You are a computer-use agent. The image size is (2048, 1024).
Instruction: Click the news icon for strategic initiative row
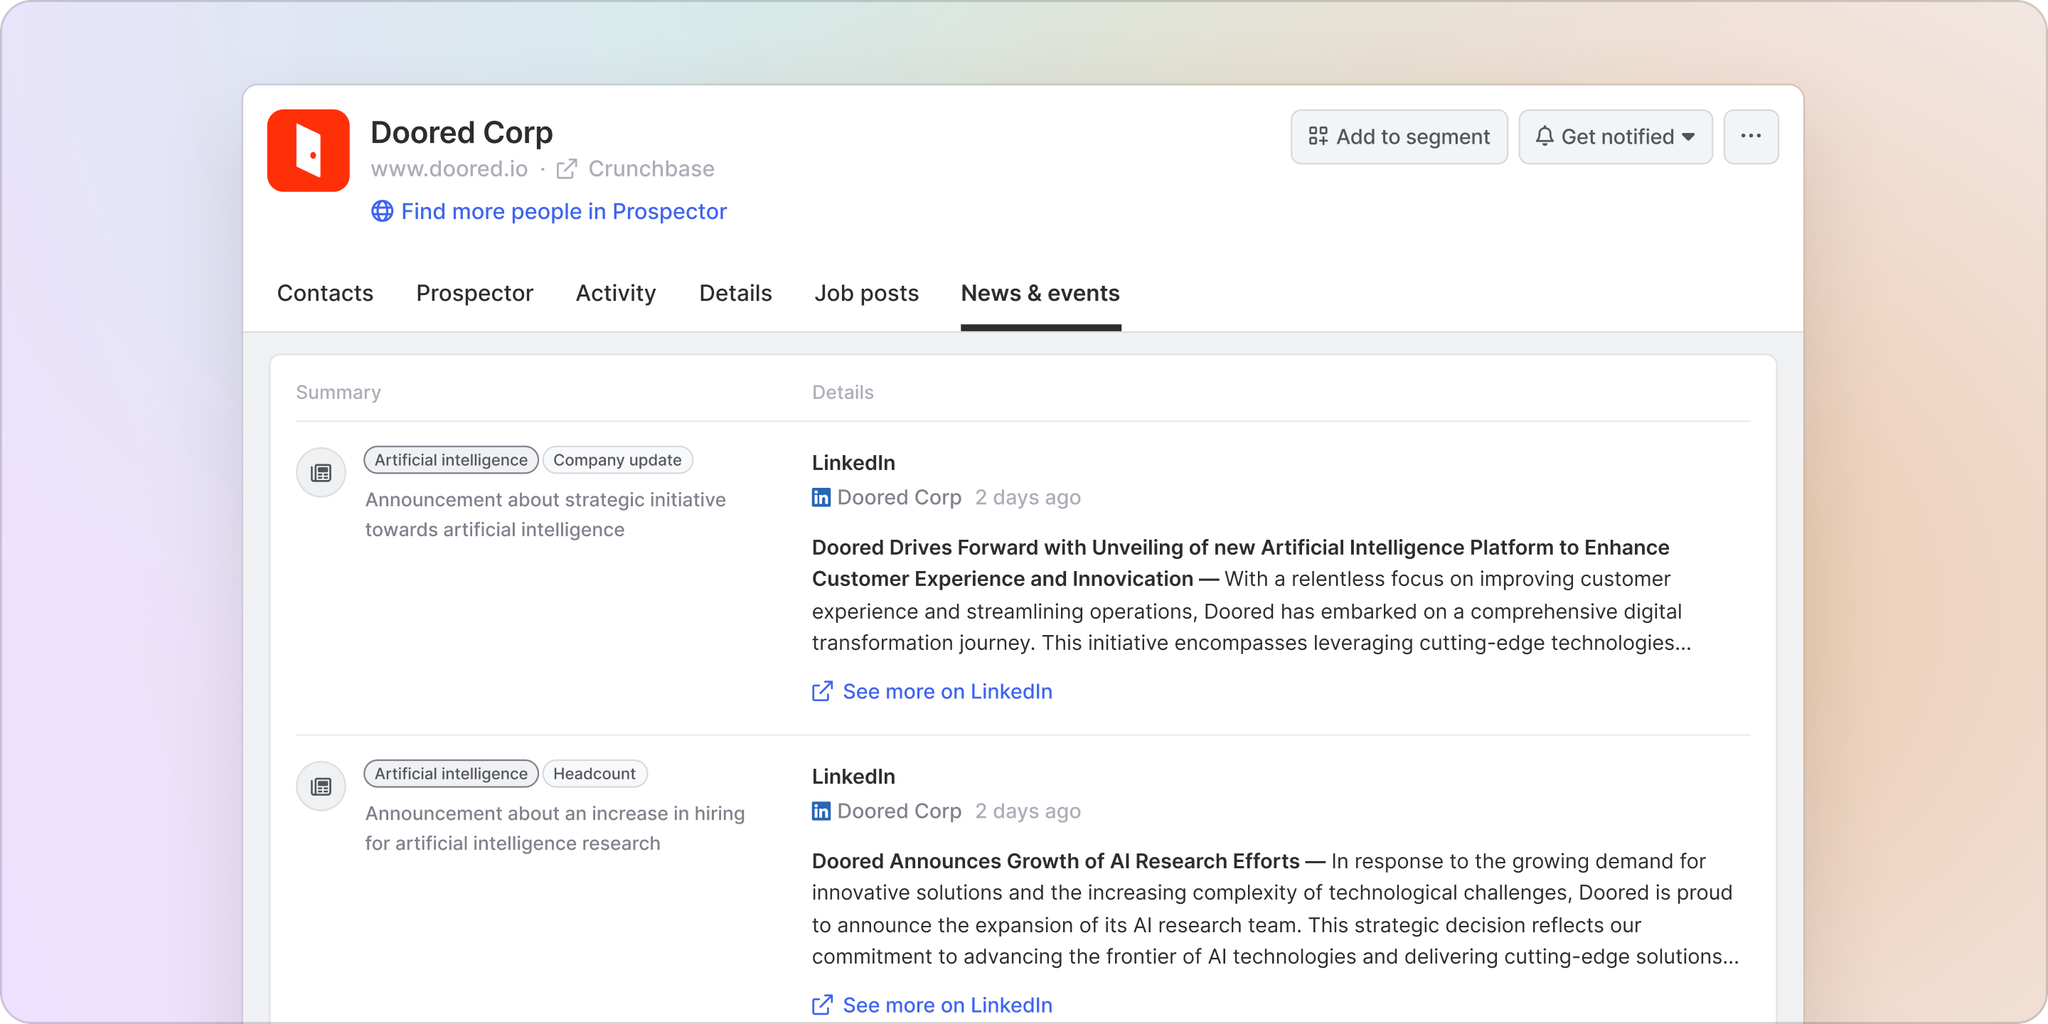coord(321,472)
